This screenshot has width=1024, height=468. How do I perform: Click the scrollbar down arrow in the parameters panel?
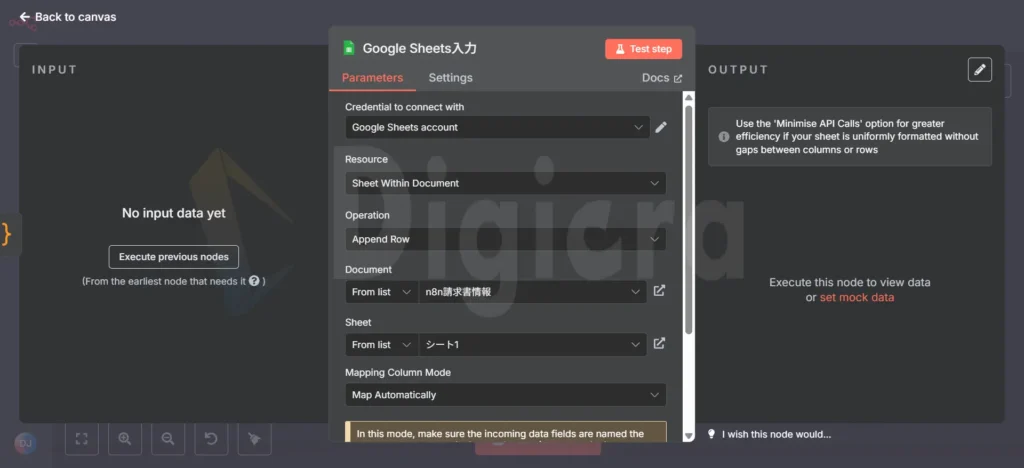(x=688, y=435)
